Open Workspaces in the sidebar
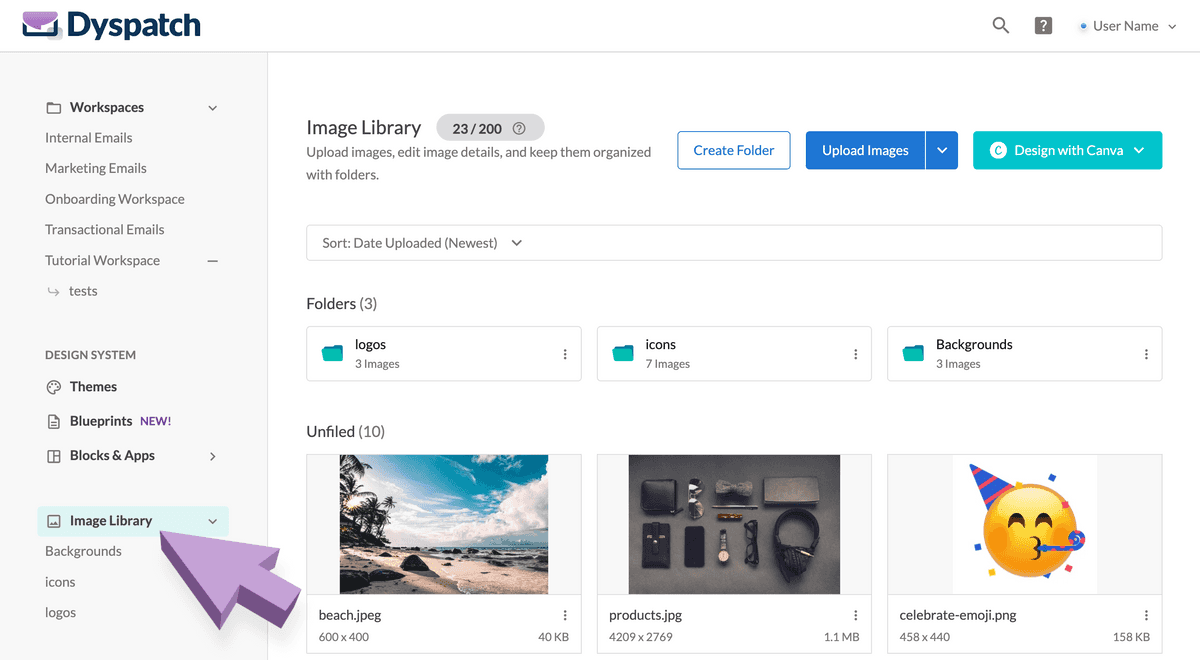The image size is (1200, 660). tap(107, 107)
